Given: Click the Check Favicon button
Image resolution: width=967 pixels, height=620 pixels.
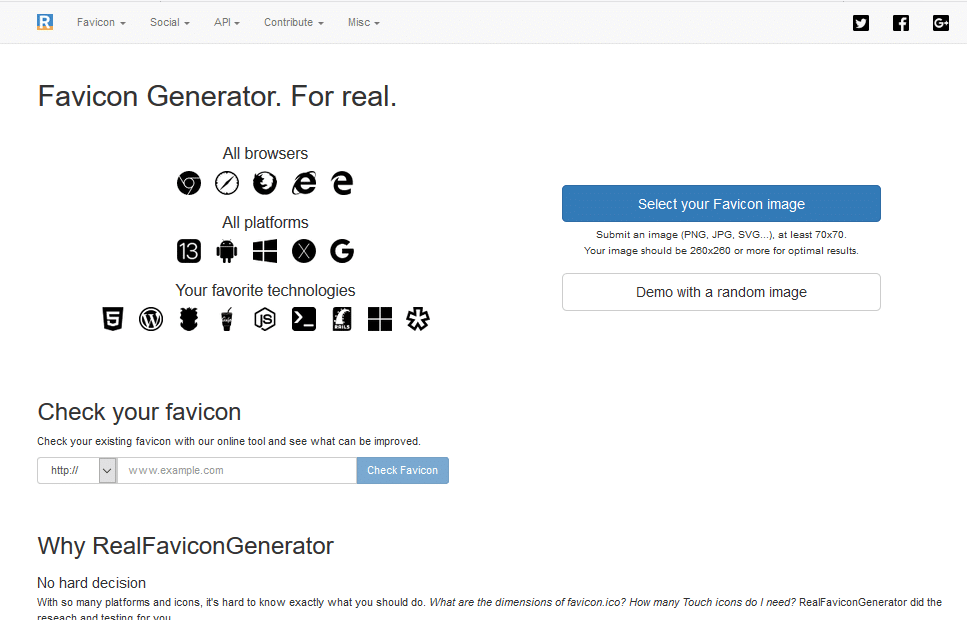Looking at the screenshot, I should [403, 471].
